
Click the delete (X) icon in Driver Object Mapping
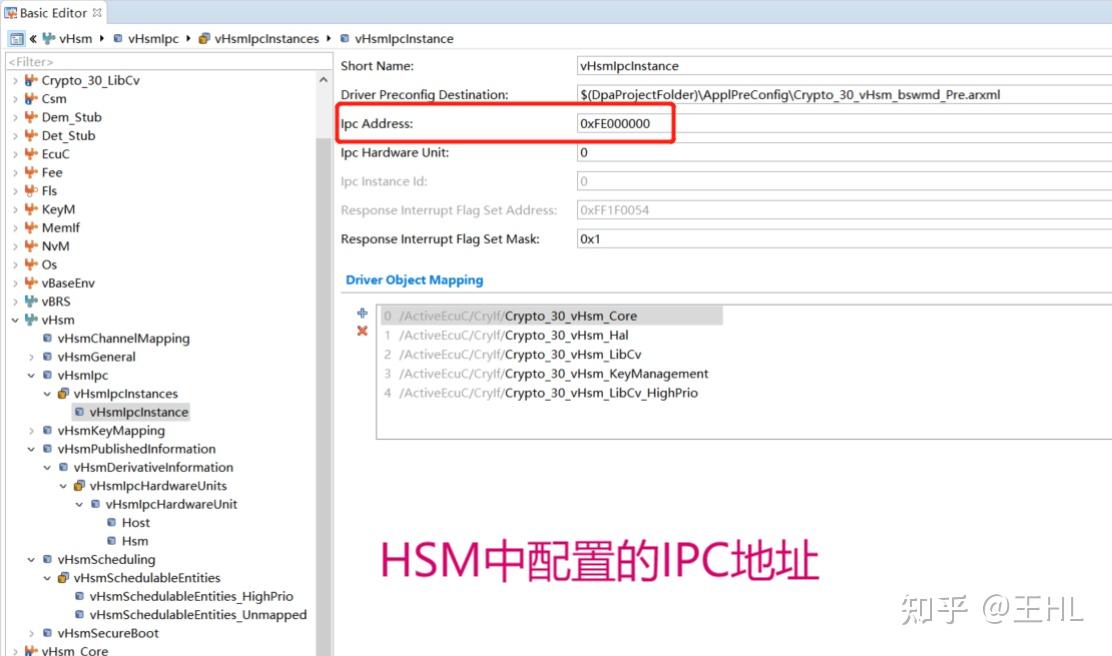click(362, 330)
